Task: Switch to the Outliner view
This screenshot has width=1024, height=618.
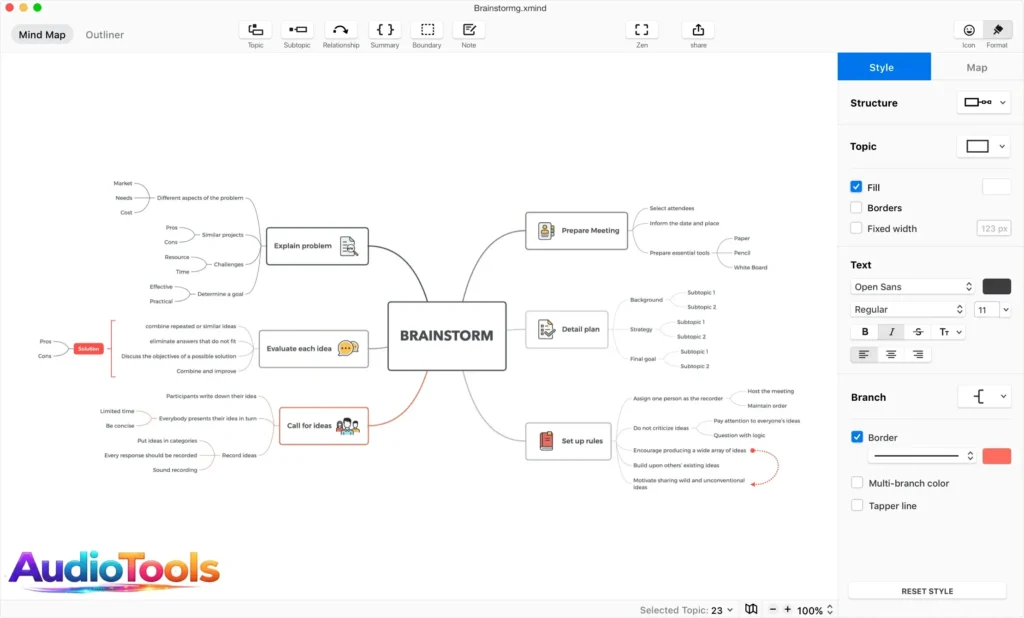Action: pos(104,34)
